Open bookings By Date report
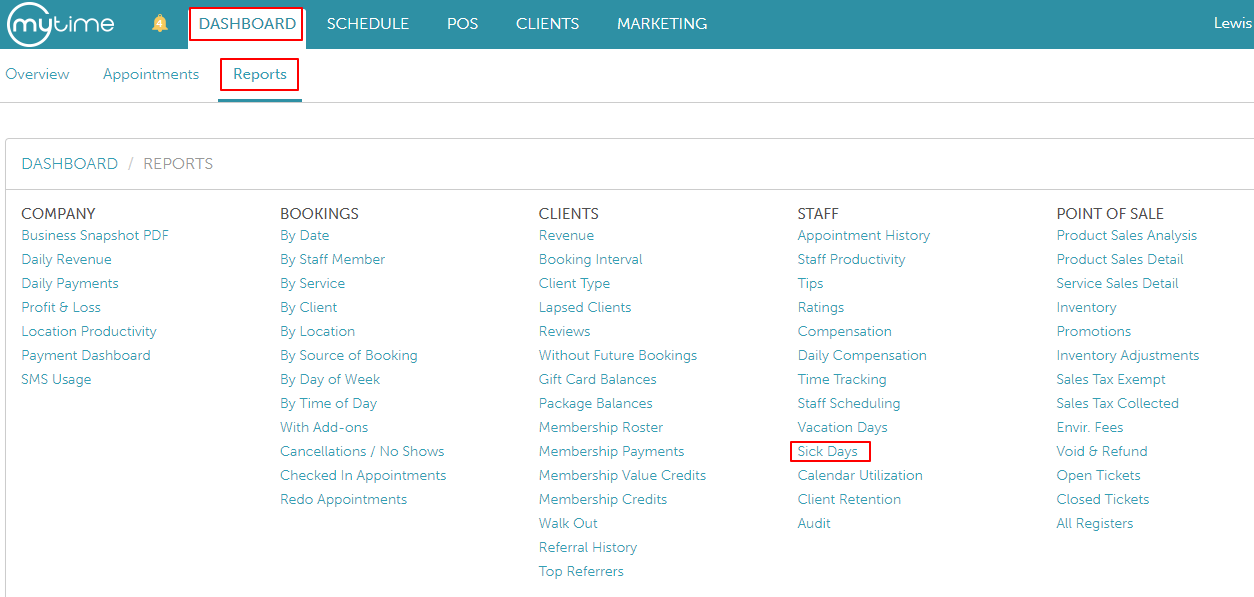This screenshot has width=1254, height=597. click(304, 236)
